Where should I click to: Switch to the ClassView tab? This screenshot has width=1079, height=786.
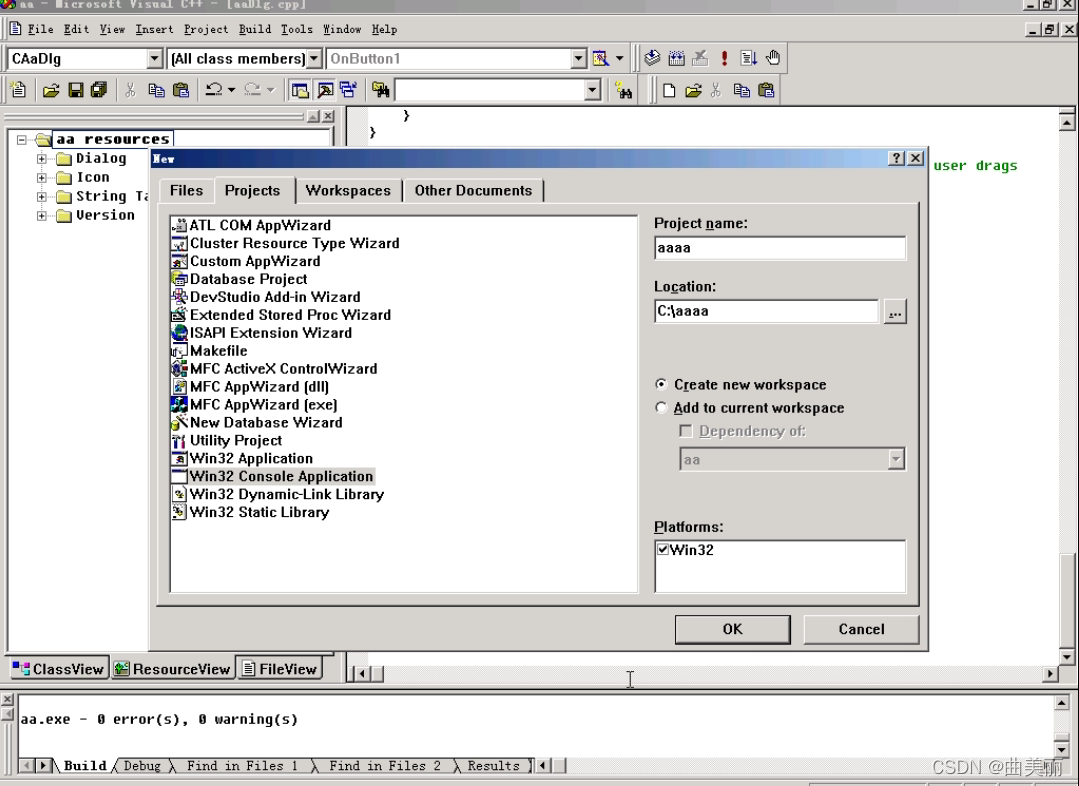click(x=58, y=669)
